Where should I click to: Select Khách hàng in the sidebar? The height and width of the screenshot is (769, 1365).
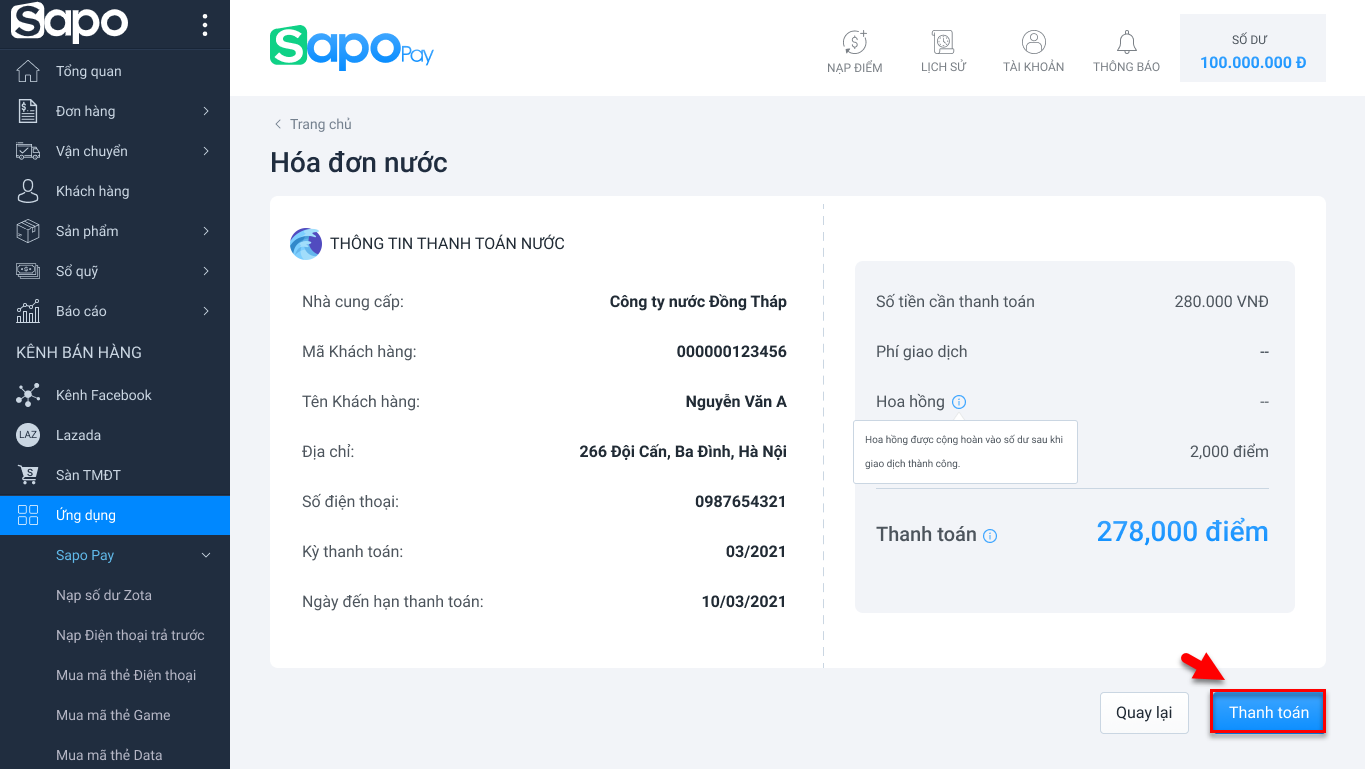(x=92, y=191)
